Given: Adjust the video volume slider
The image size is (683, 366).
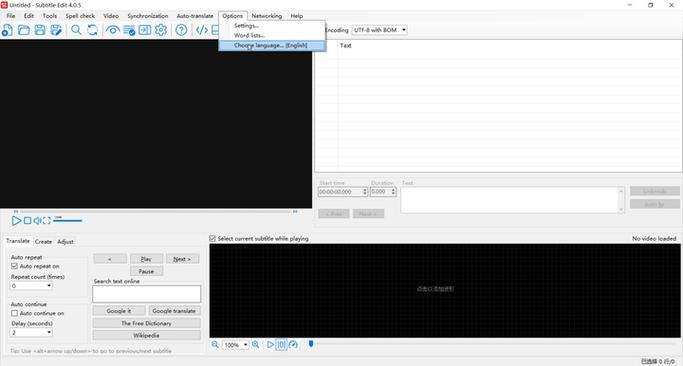Looking at the screenshot, I should point(68,220).
